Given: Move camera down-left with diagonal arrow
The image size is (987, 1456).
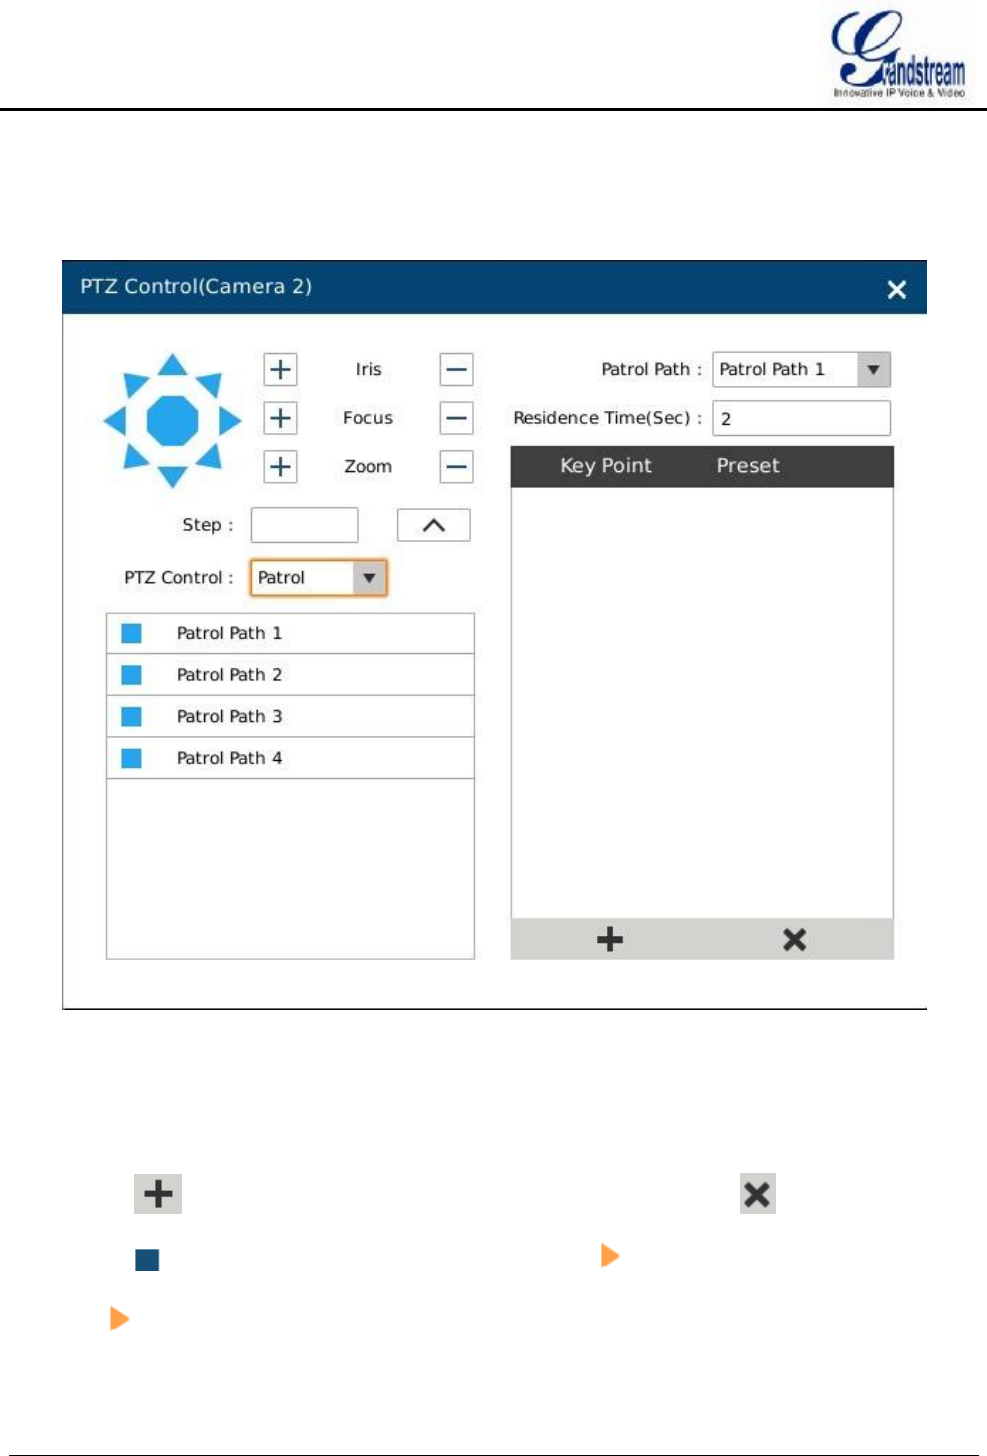Looking at the screenshot, I should coord(135,456).
